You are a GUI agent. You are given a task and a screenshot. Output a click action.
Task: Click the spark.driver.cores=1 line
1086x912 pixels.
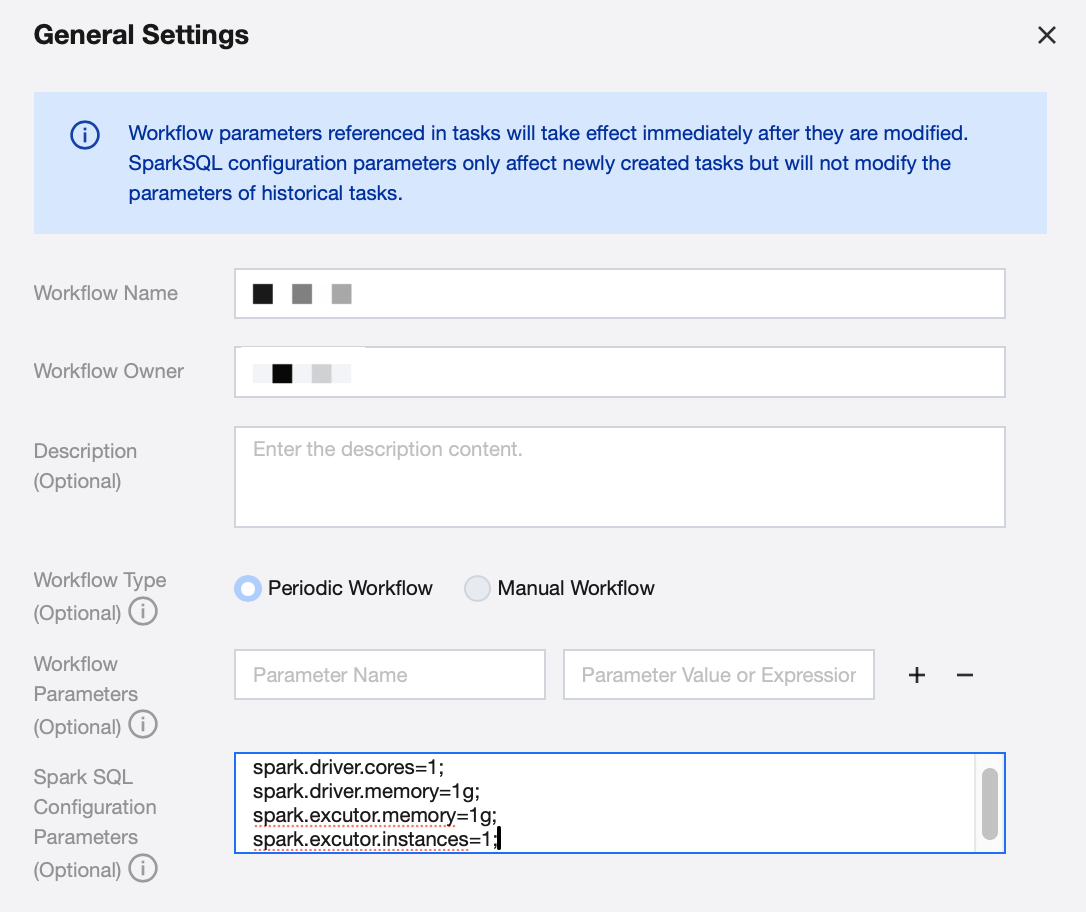click(x=347, y=767)
